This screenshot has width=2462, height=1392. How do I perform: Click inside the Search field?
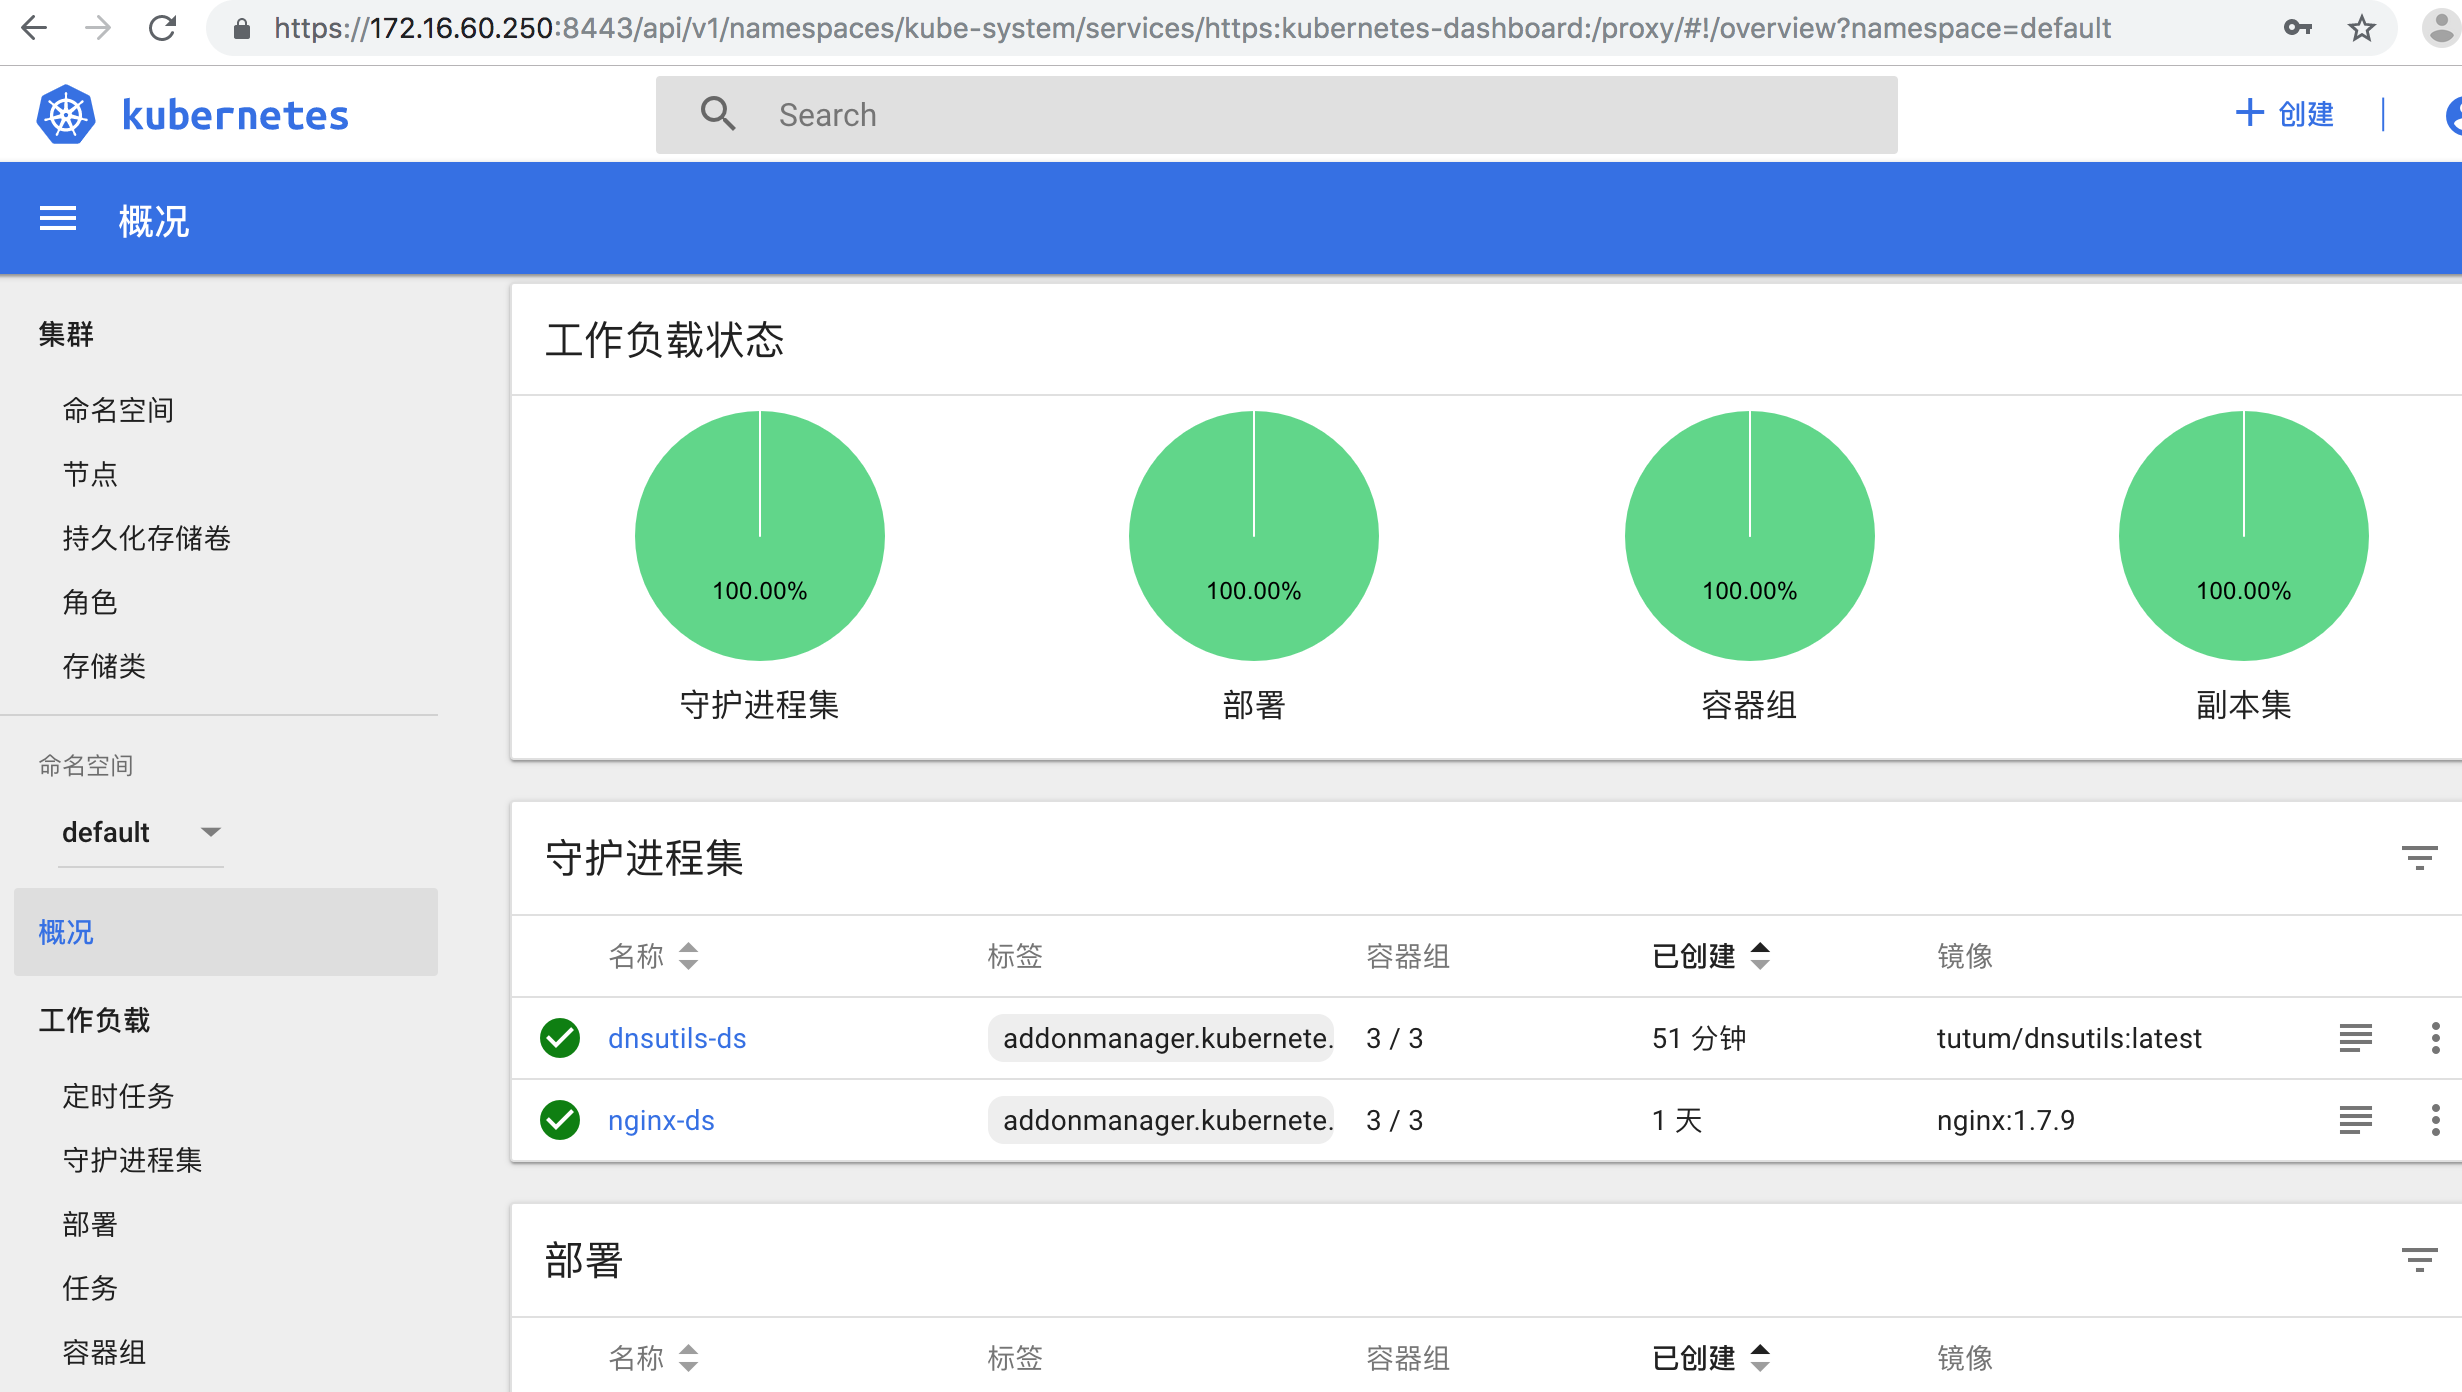pos(1277,115)
